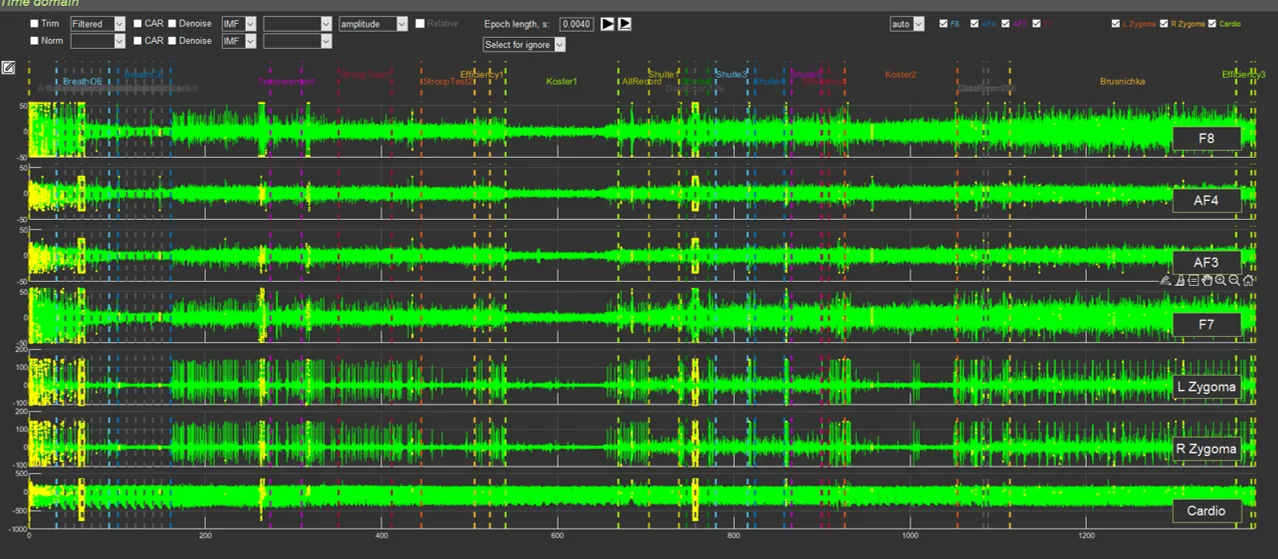Click the AllRecord marker label
Viewport: 1278px width, 559px height.
coord(640,81)
